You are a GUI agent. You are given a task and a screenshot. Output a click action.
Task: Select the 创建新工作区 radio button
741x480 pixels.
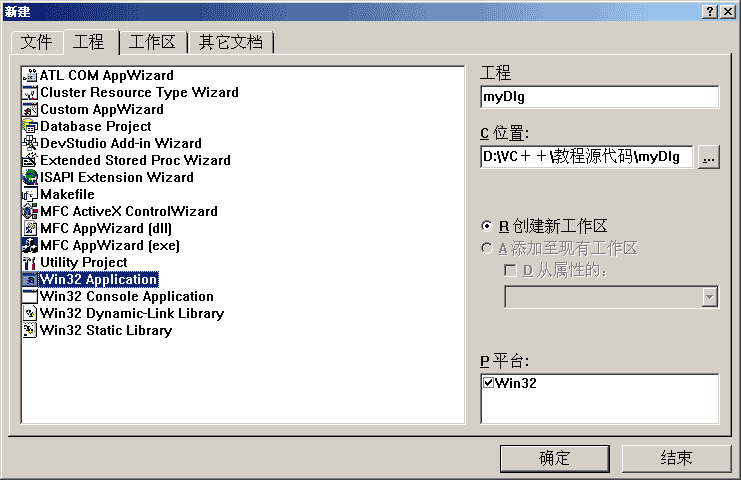pyautogui.click(x=487, y=226)
